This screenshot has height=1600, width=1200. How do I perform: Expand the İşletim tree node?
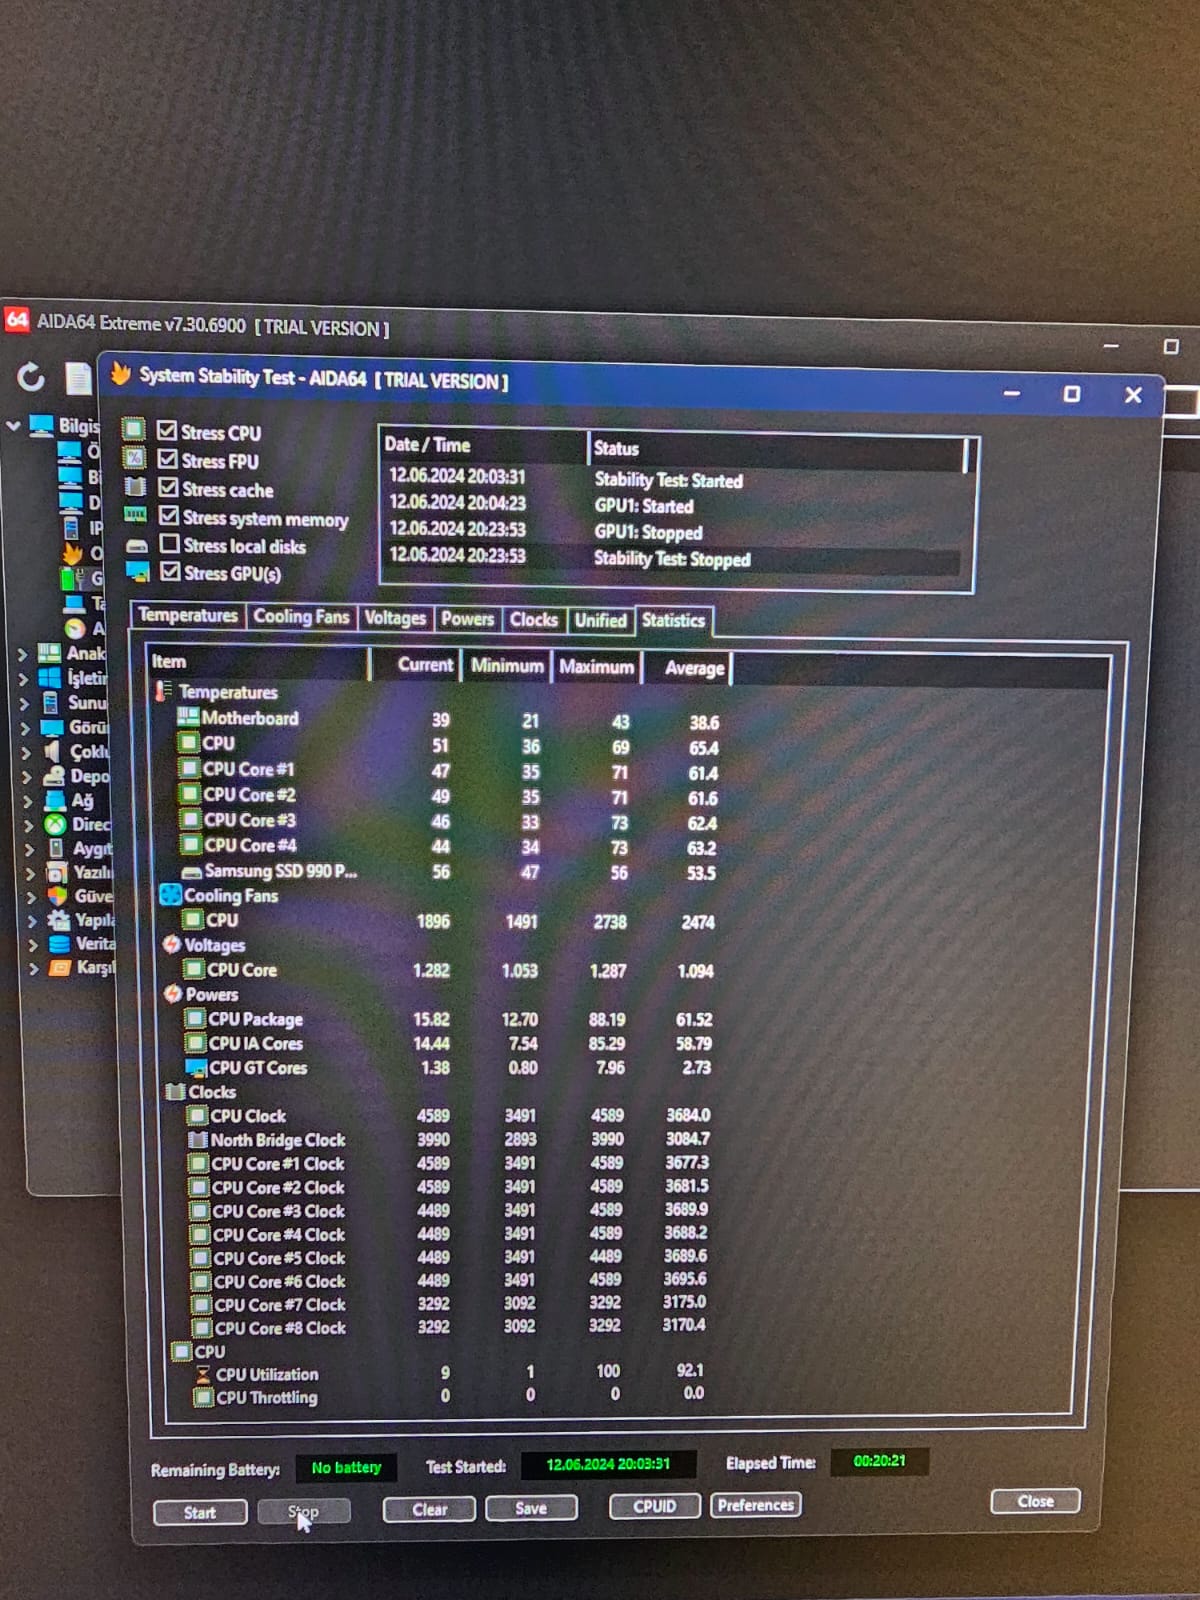click(23, 678)
